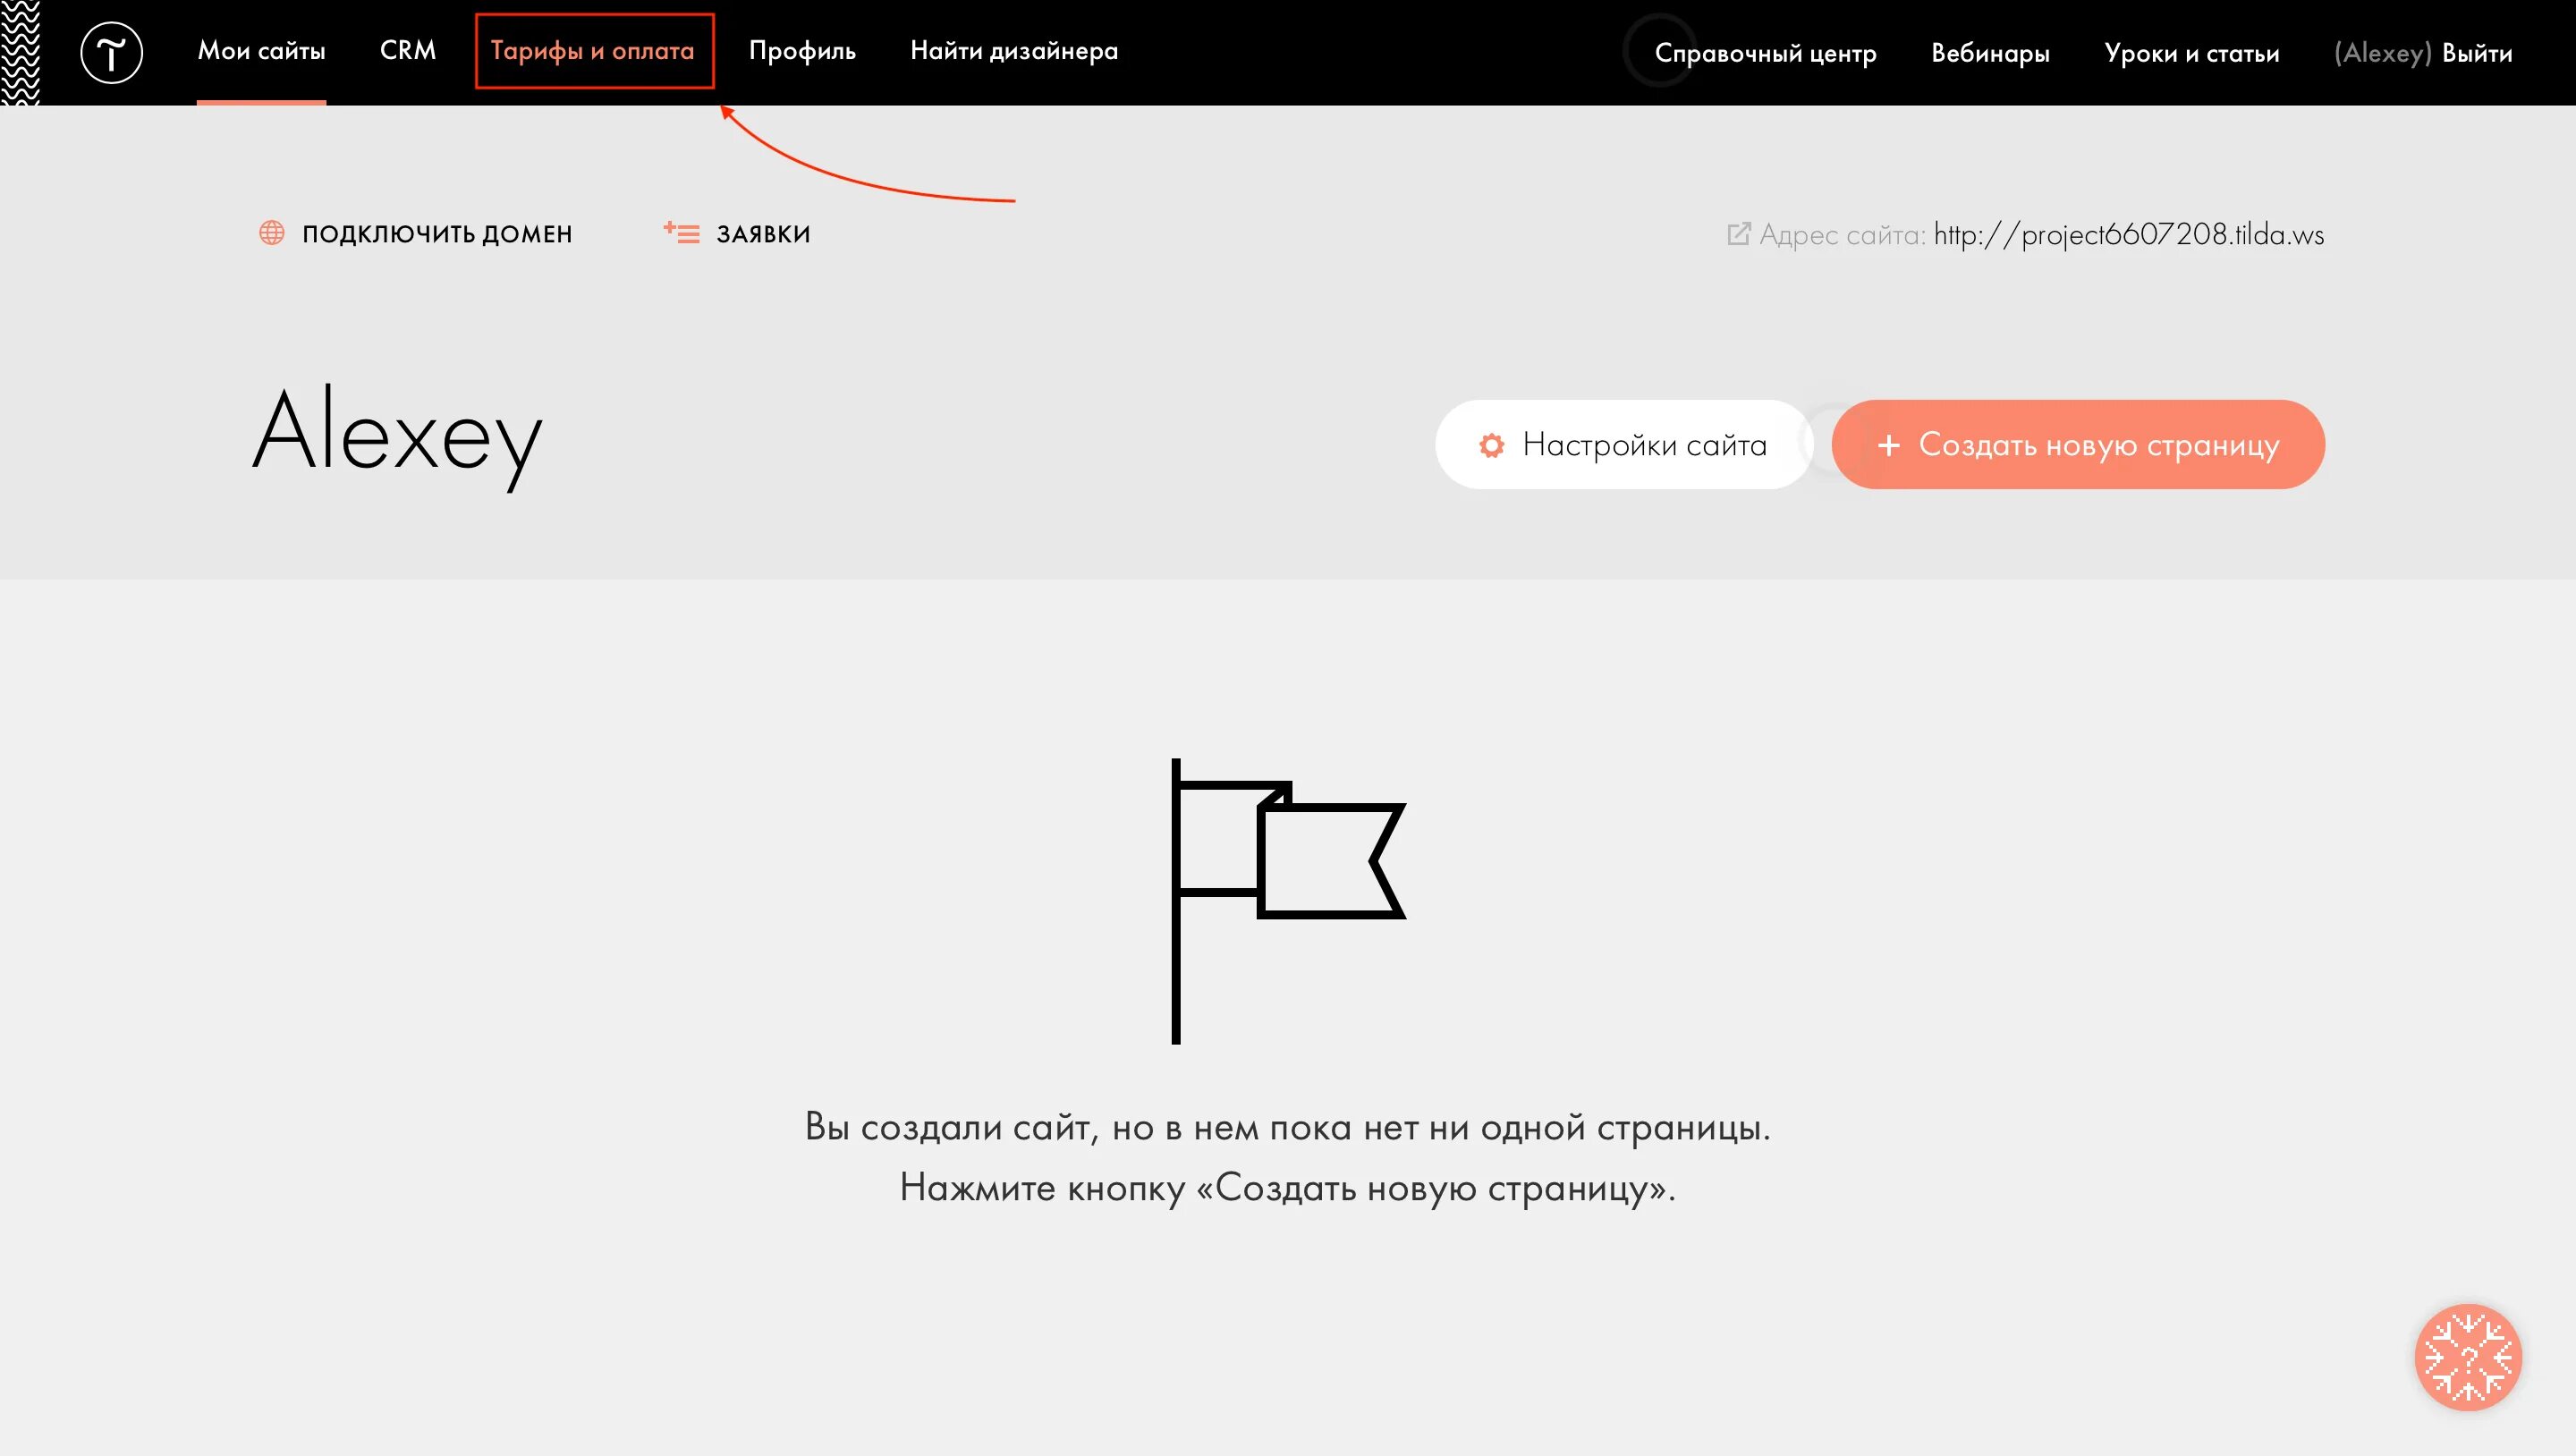Open Уроки и статьи
The width and height of the screenshot is (2576, 1456).
[2191, 53]
